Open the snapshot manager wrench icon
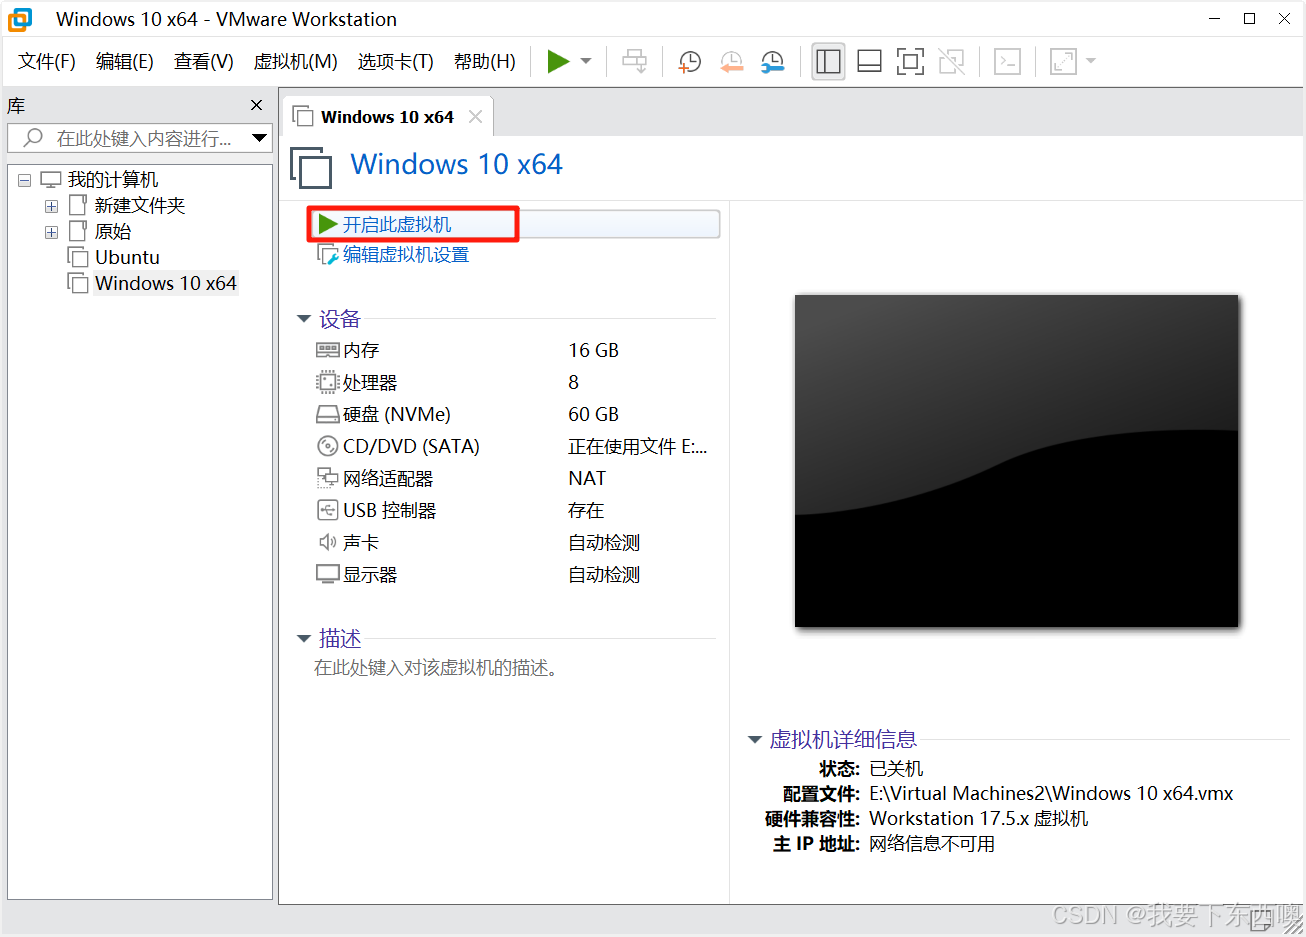1306x937 pixels. (x=772, y=62)
